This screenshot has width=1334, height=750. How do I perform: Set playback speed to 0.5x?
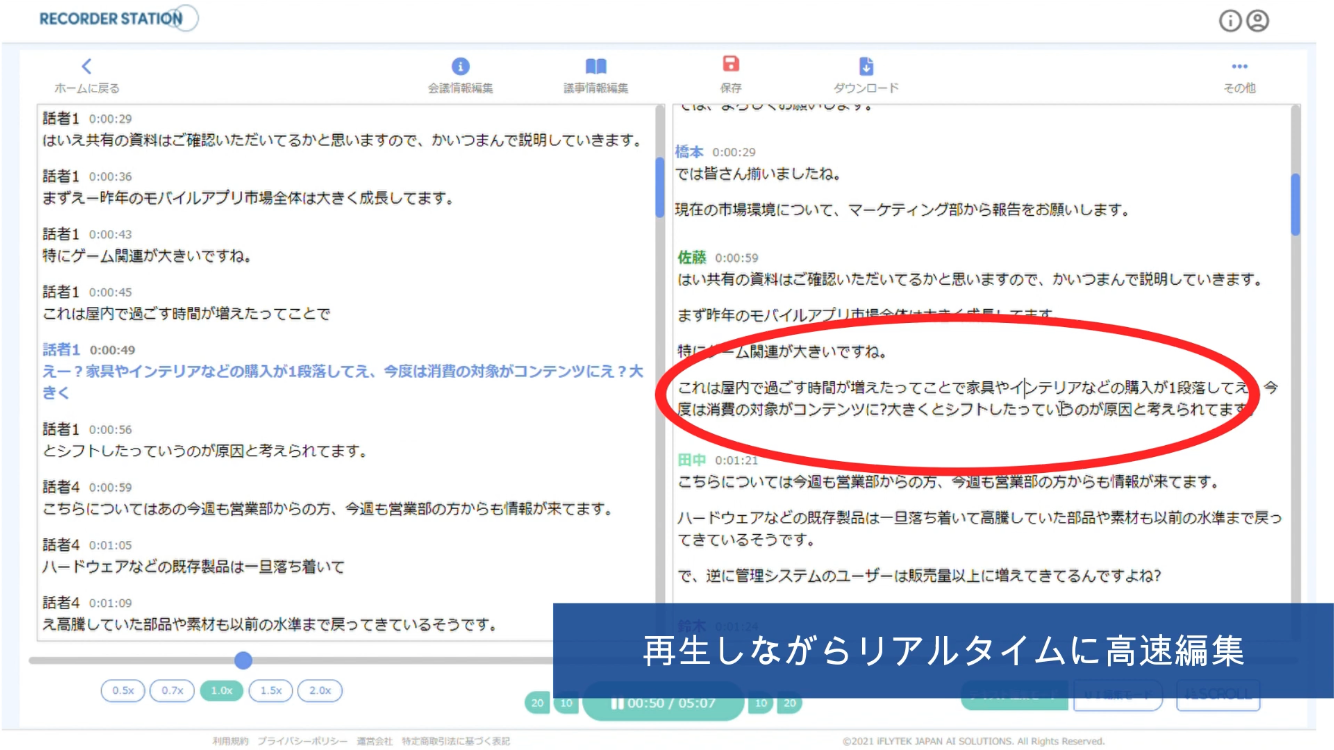[x=123, y=690]
